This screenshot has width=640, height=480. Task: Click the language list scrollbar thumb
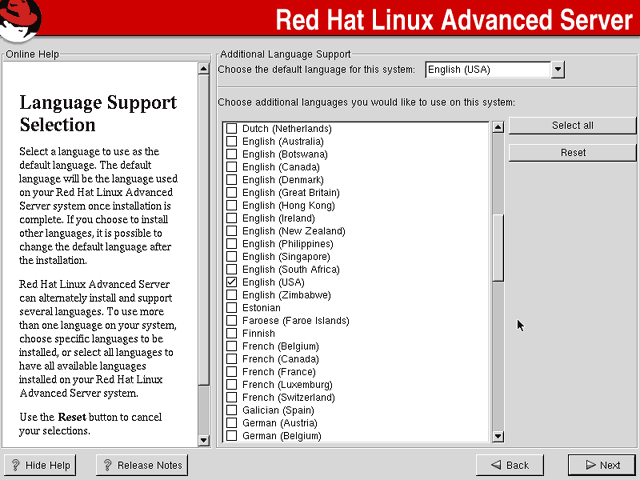coord(498,247)
